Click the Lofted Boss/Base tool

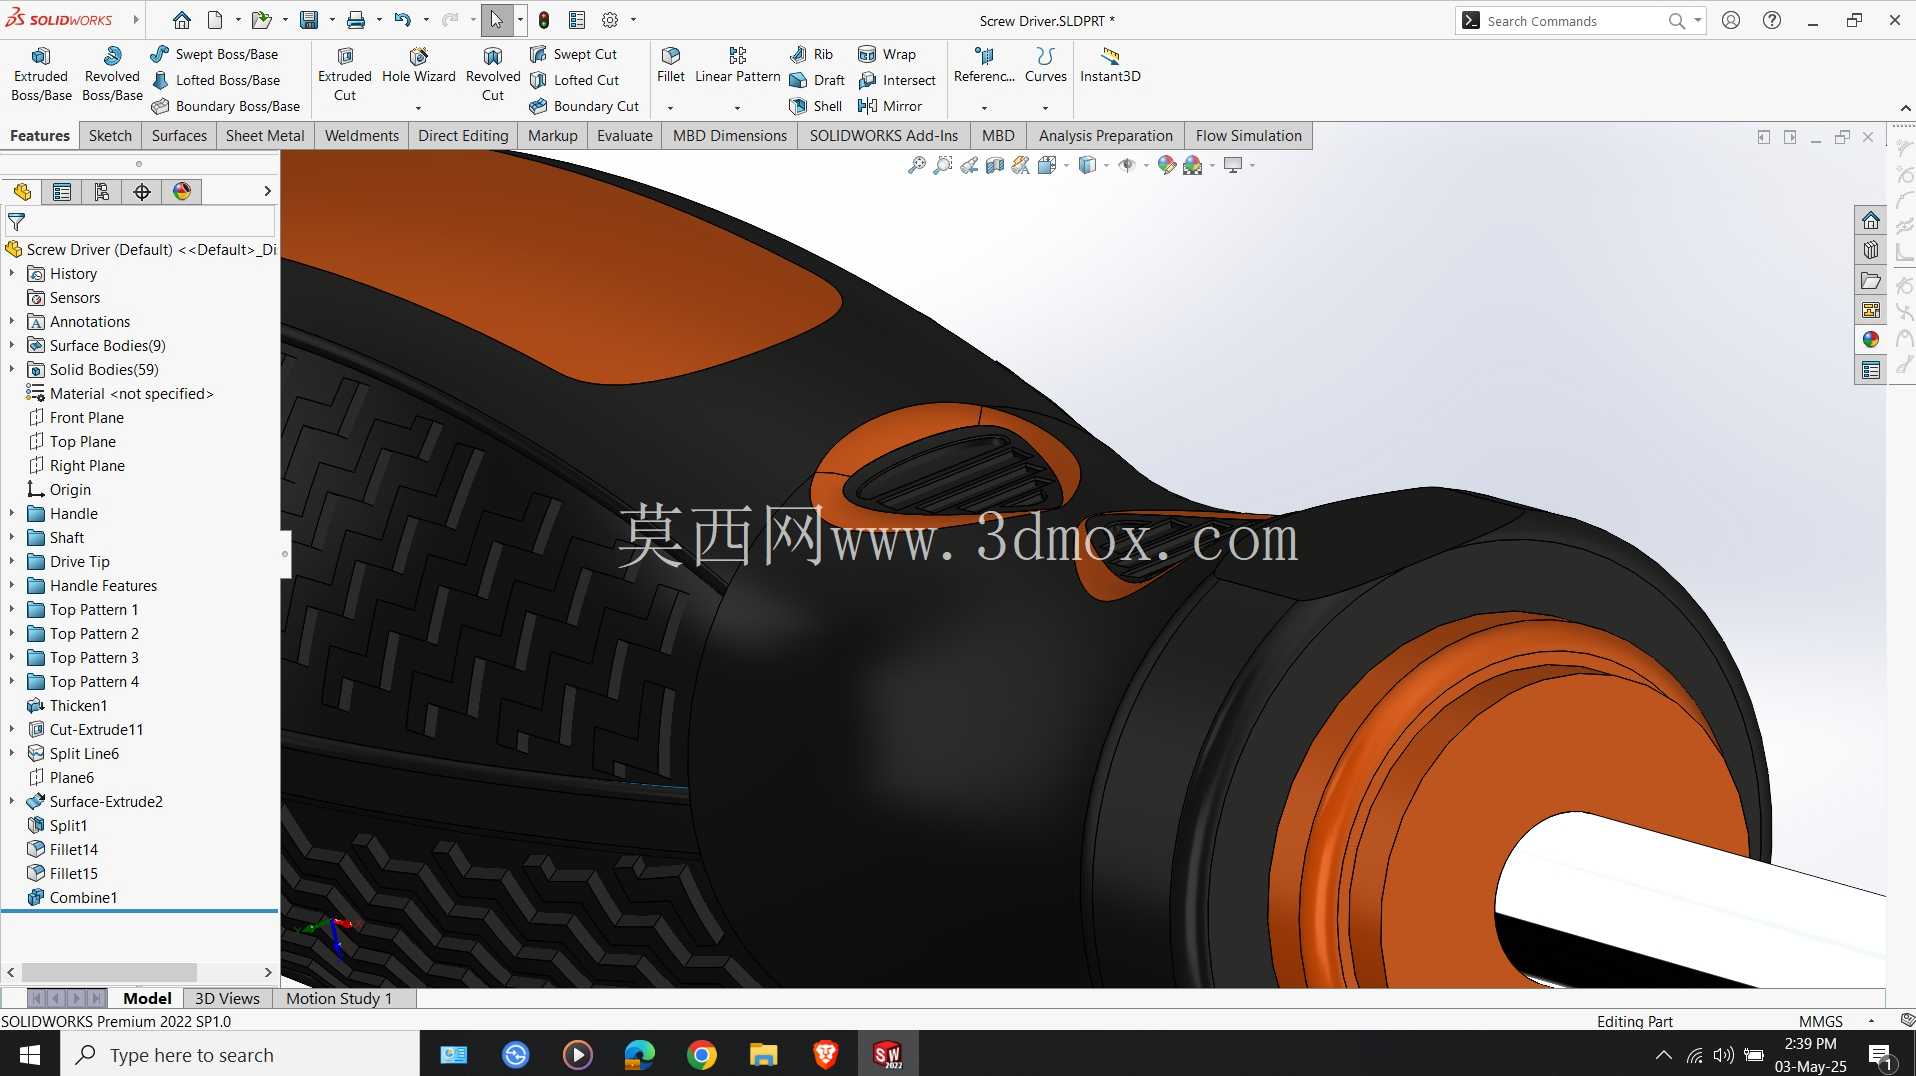[x=216, y=80]
